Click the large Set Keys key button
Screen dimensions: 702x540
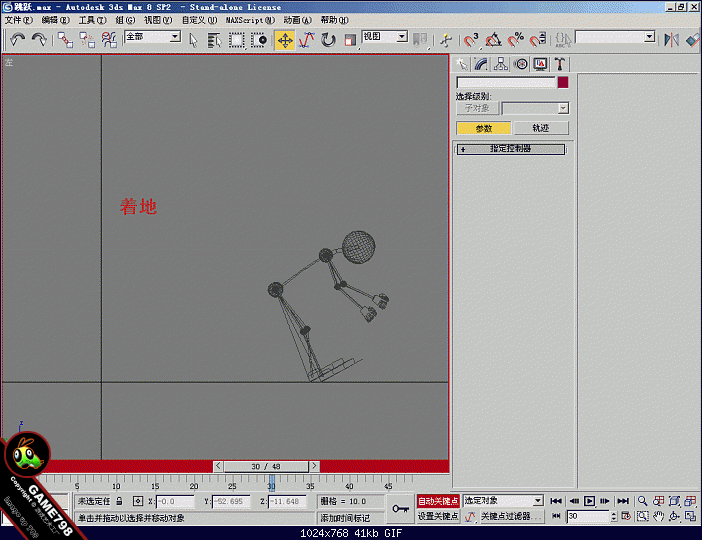click(x=400, y=509)
